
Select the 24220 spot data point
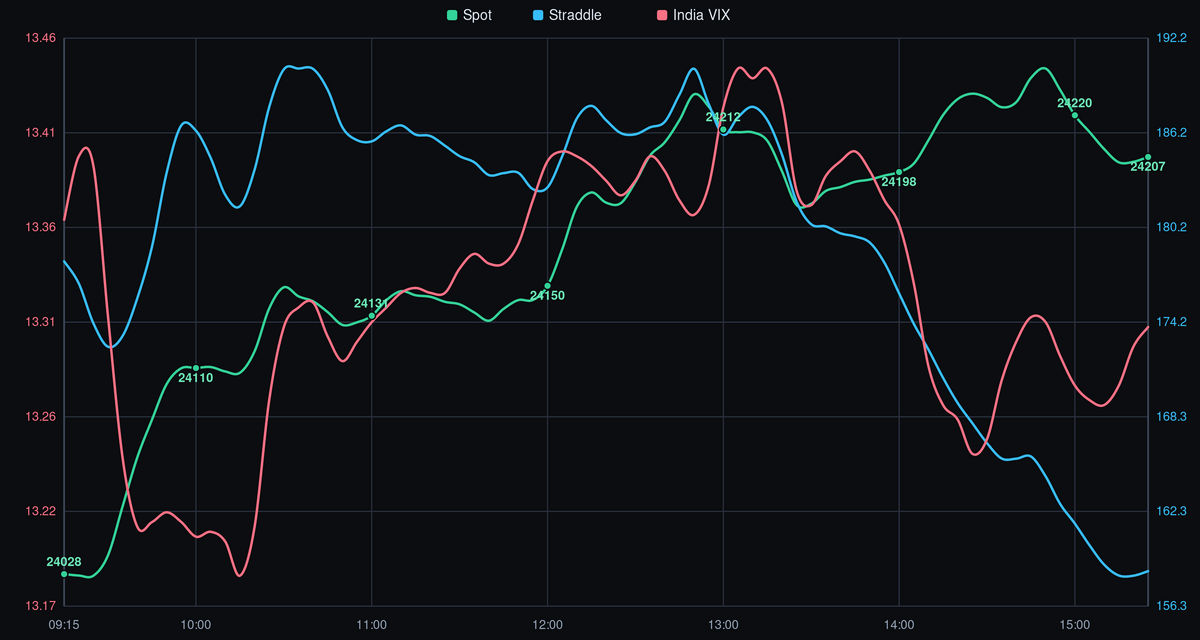[1075, 115]
